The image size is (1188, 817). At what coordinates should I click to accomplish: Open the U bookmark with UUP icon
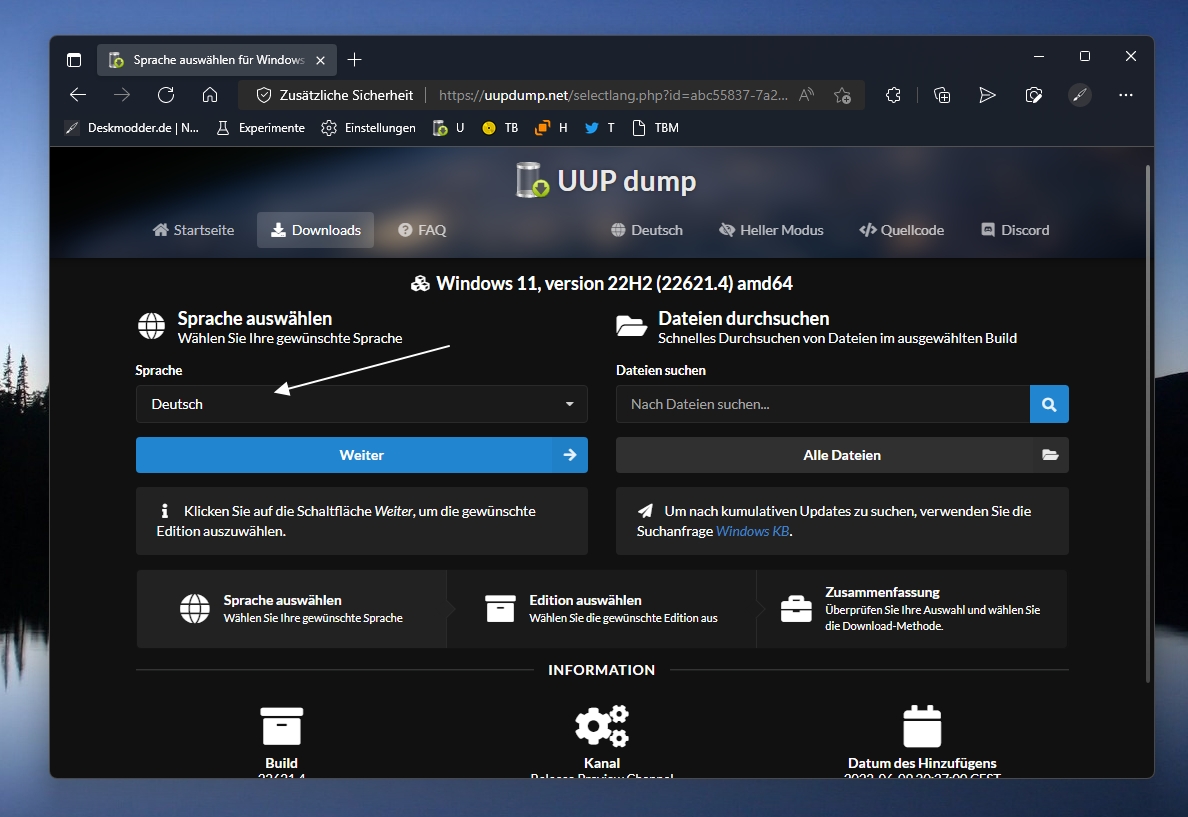[x=449, y=128]
